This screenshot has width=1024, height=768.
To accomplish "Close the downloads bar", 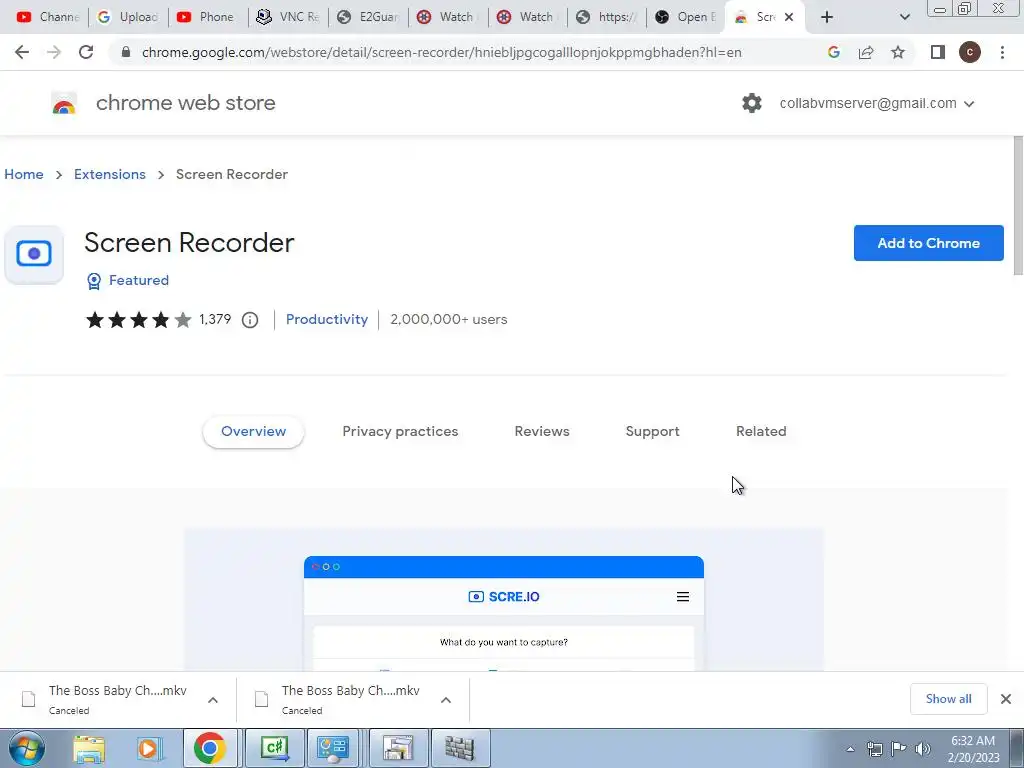I will coord(1006,699).
